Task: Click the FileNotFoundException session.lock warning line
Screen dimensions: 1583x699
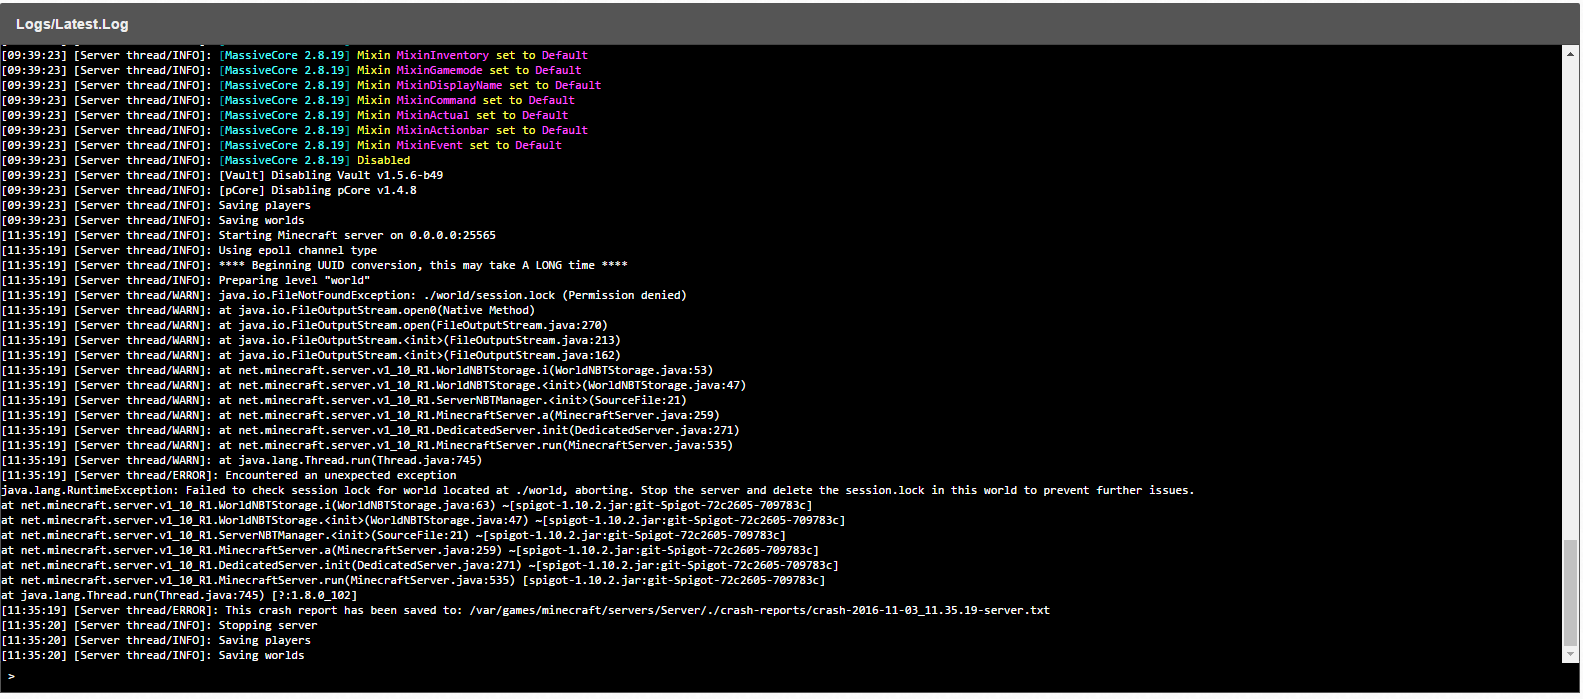Action: (x=452, y=295)
